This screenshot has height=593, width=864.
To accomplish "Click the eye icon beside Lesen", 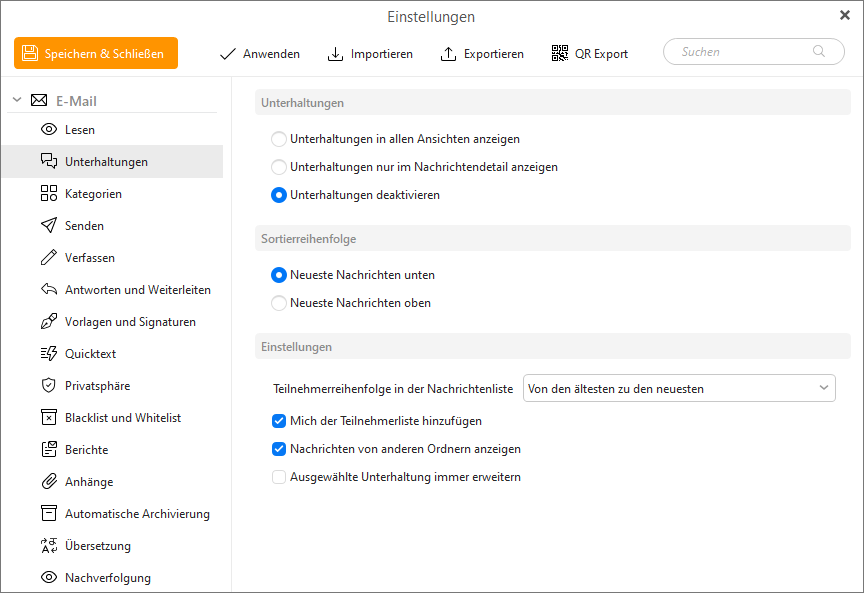I will (x=48, y=130).
